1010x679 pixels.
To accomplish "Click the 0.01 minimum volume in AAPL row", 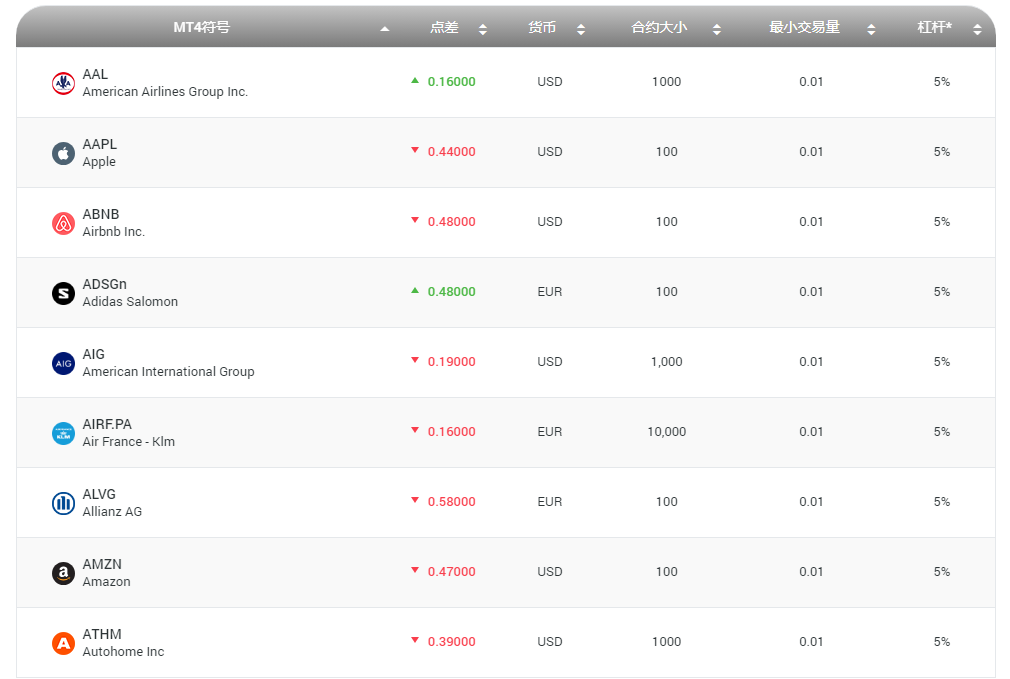I will pyautogui.click(x=811, y=151).
